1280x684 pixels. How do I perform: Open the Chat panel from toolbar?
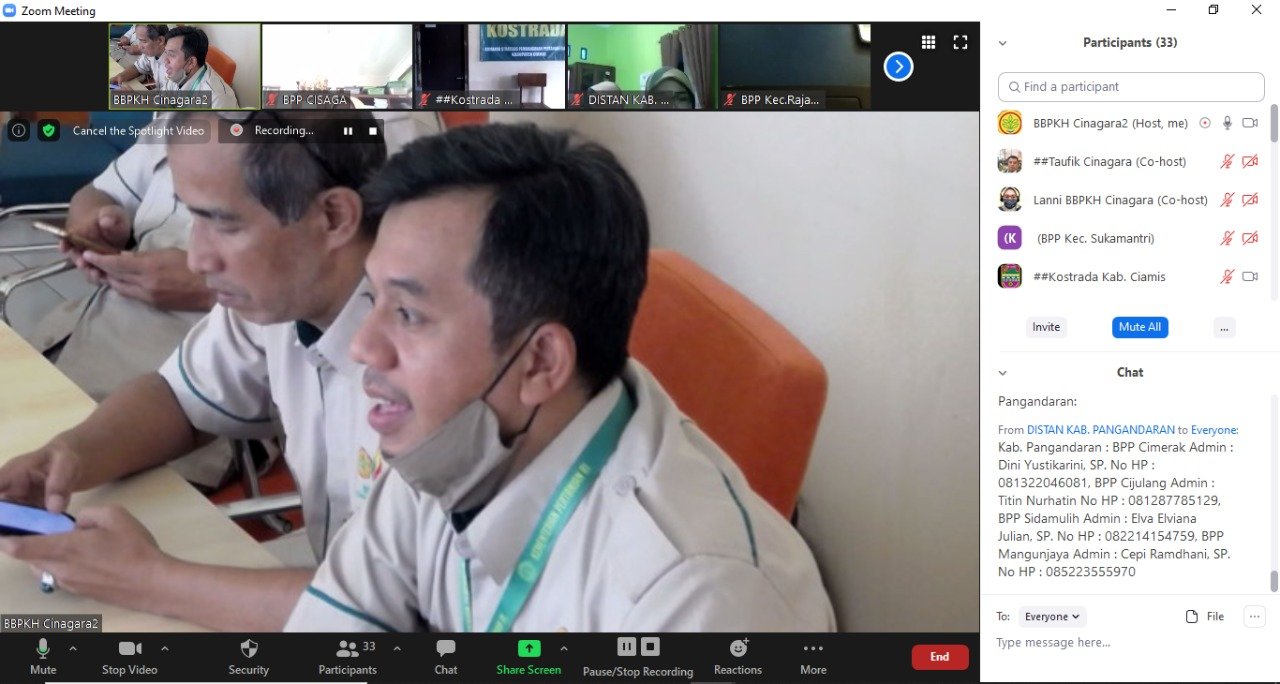coord(446,649)
